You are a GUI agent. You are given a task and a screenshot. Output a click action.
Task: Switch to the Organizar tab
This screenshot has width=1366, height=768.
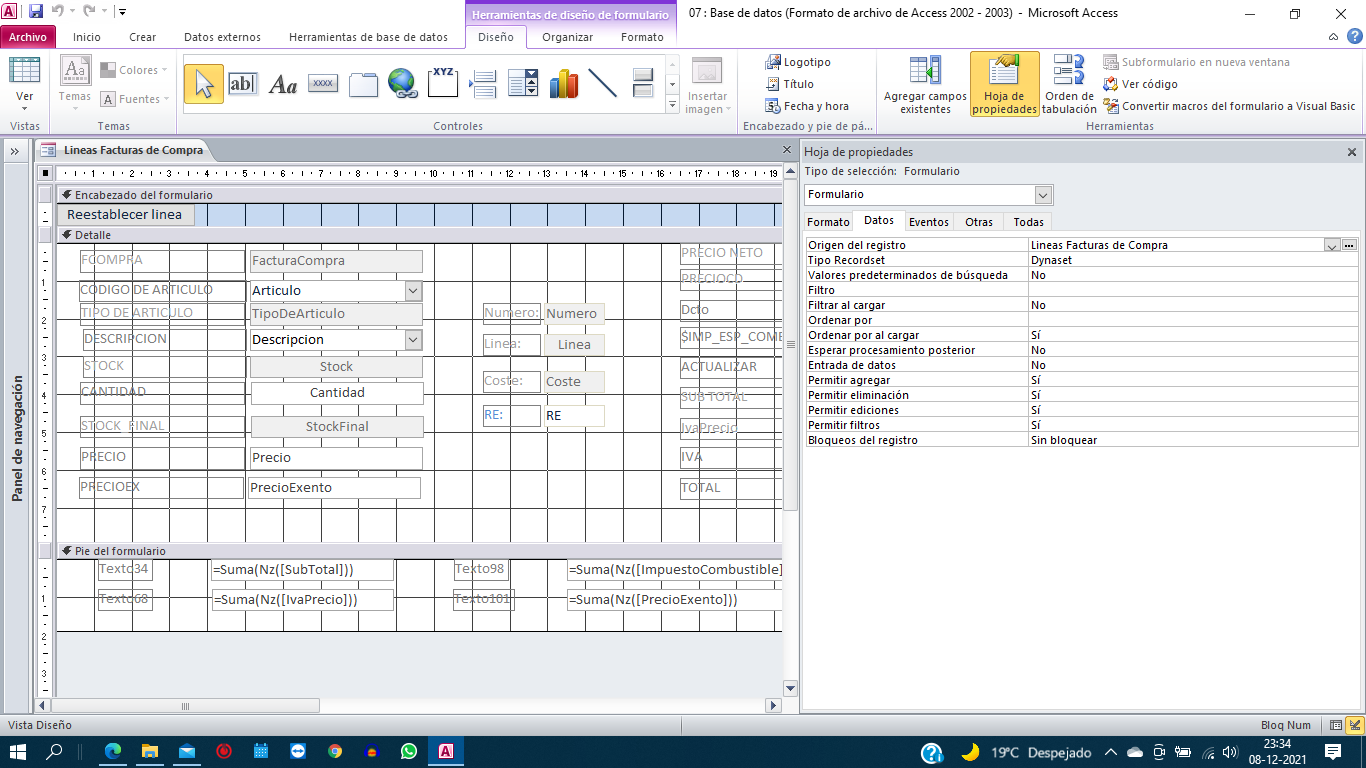point(568,37)
